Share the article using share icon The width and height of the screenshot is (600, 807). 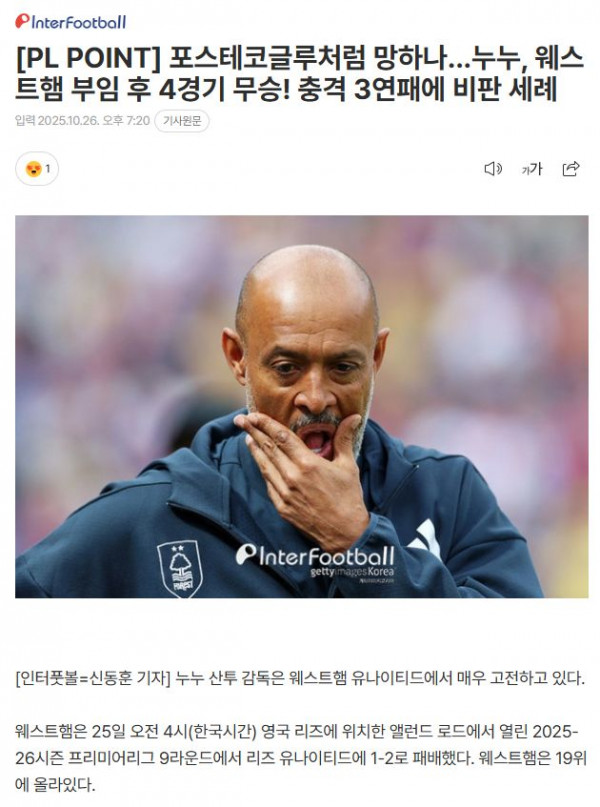pyautogui.click(x=571, y=168)
